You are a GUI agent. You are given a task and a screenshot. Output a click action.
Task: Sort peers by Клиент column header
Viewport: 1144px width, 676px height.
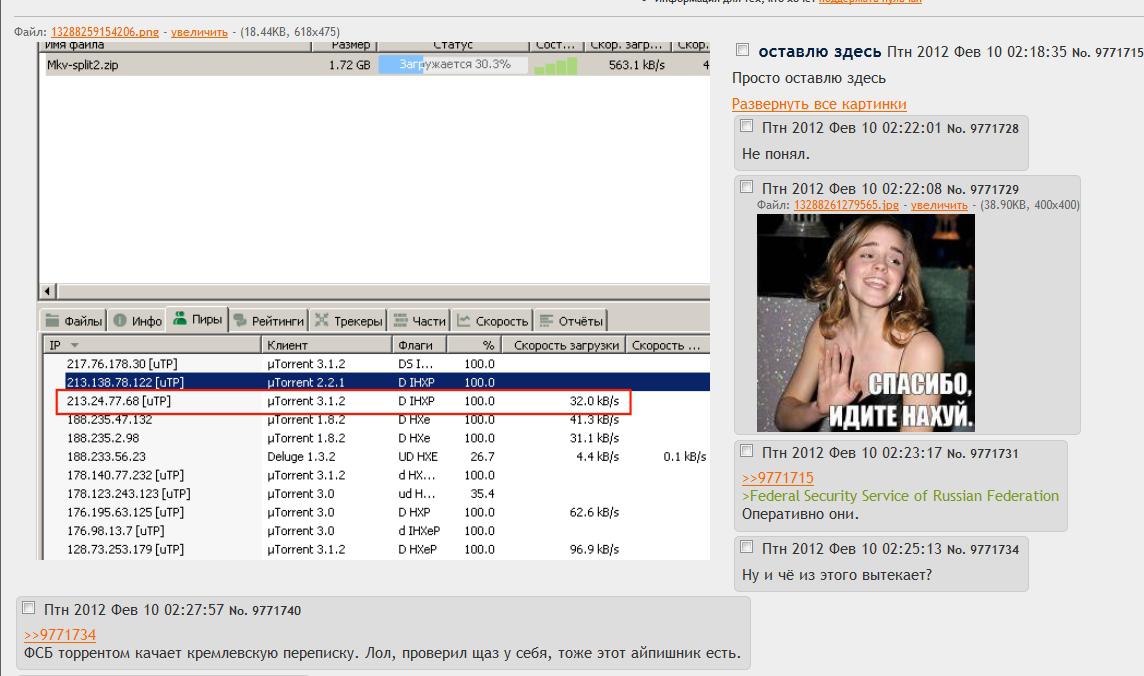(326, 345)
